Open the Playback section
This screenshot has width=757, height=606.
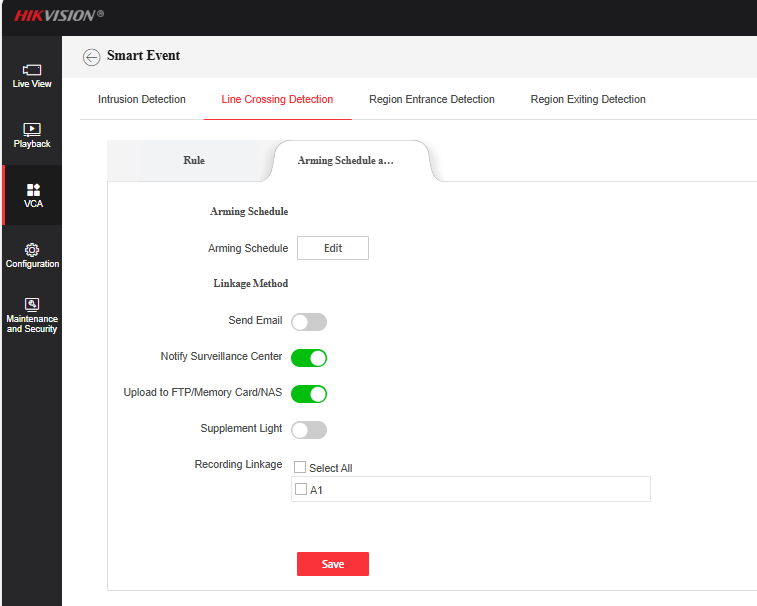click(x=31, y=135)
